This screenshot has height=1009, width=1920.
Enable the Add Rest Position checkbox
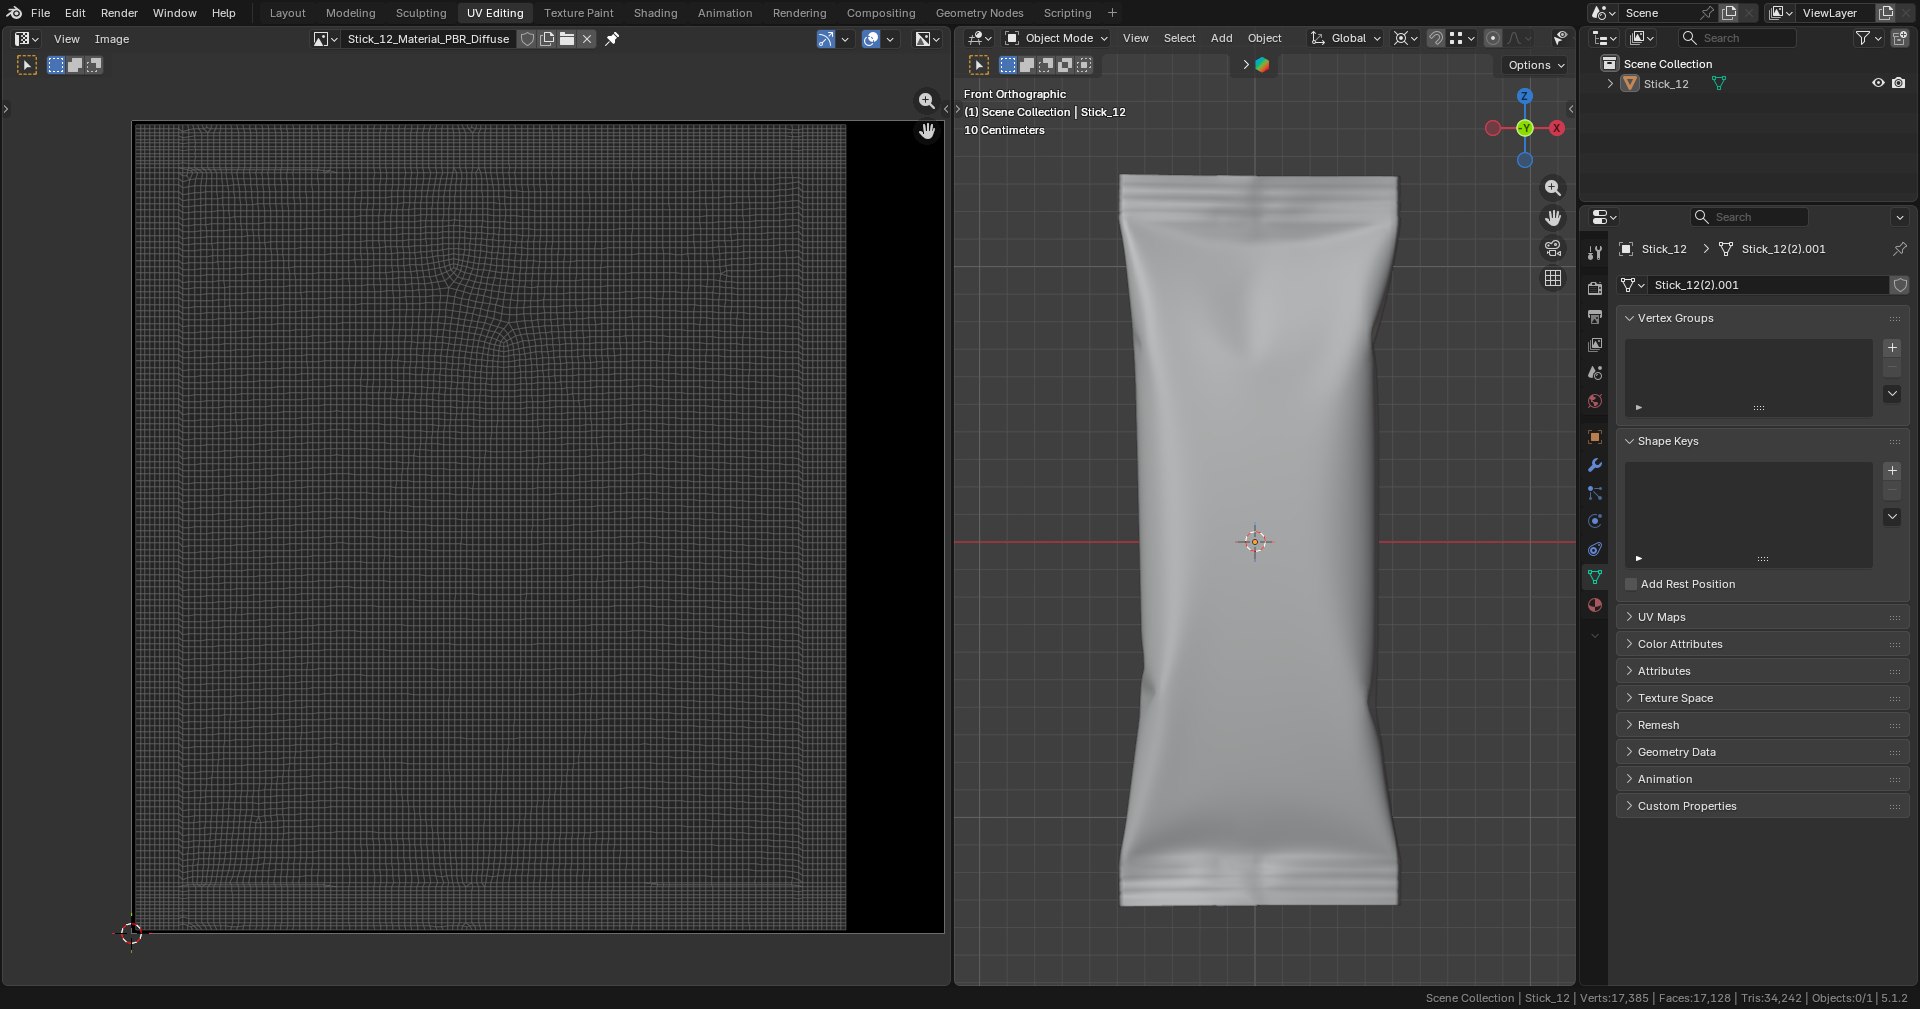click(x=1631, y=584)
